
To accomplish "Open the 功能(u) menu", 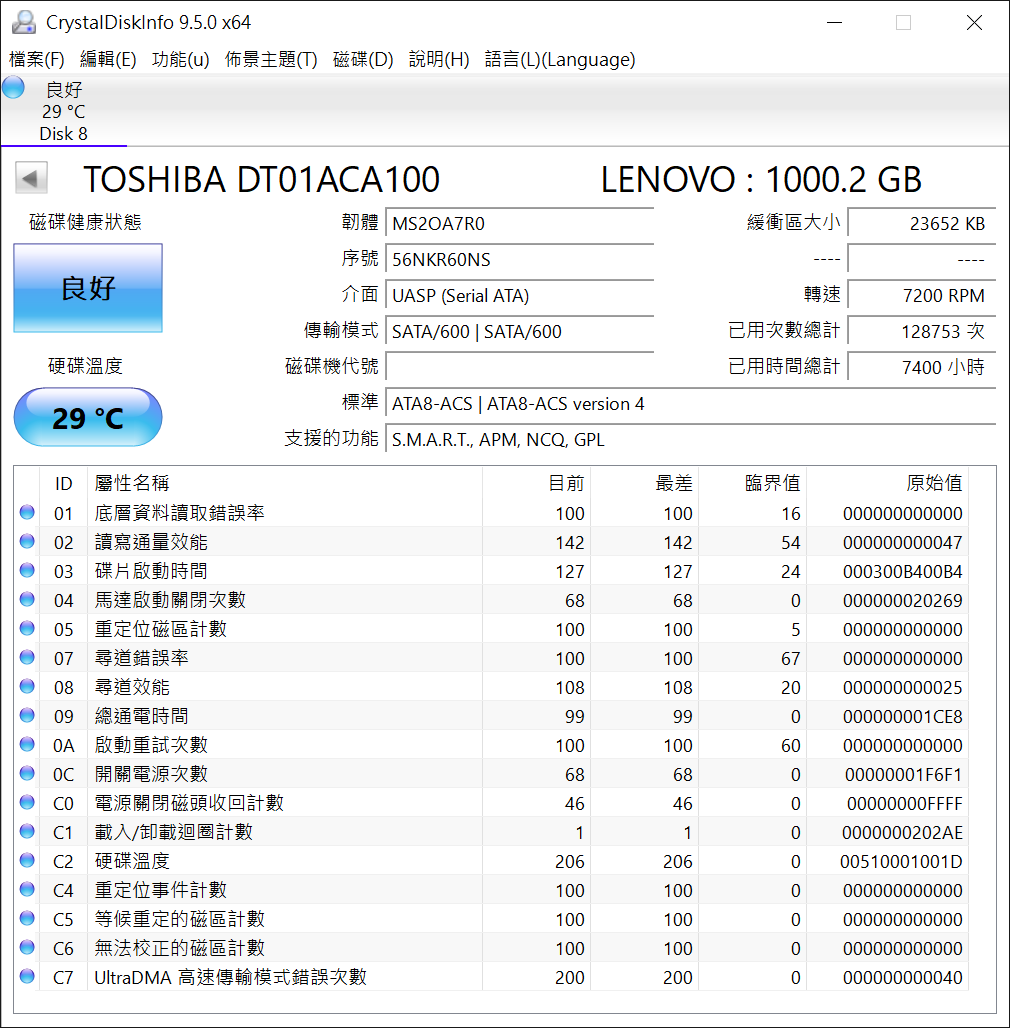I will coord(180,60).
